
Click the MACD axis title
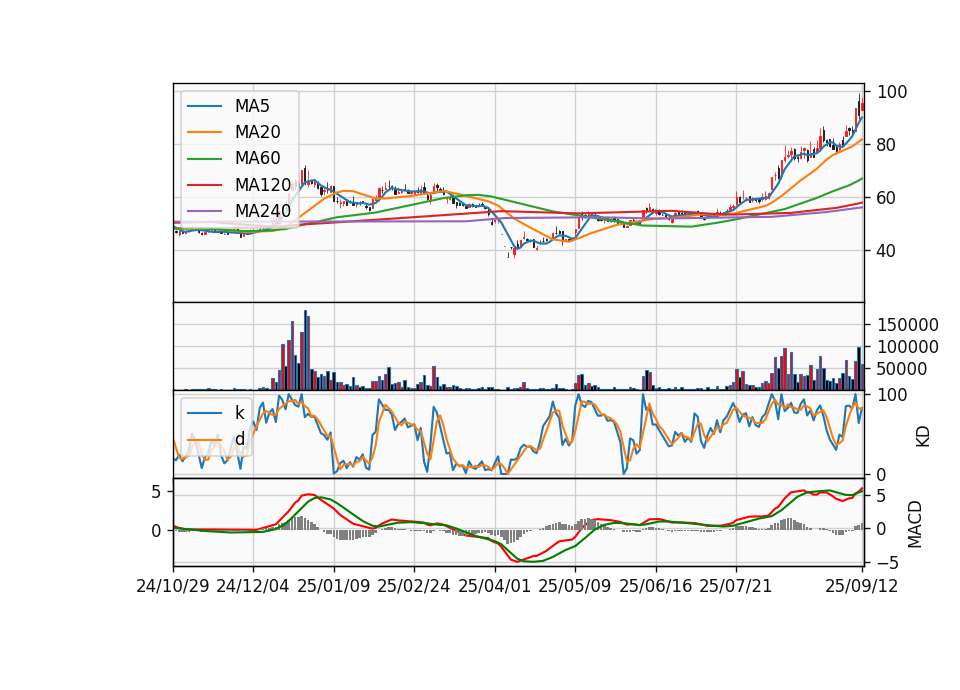tap(915, 524)
